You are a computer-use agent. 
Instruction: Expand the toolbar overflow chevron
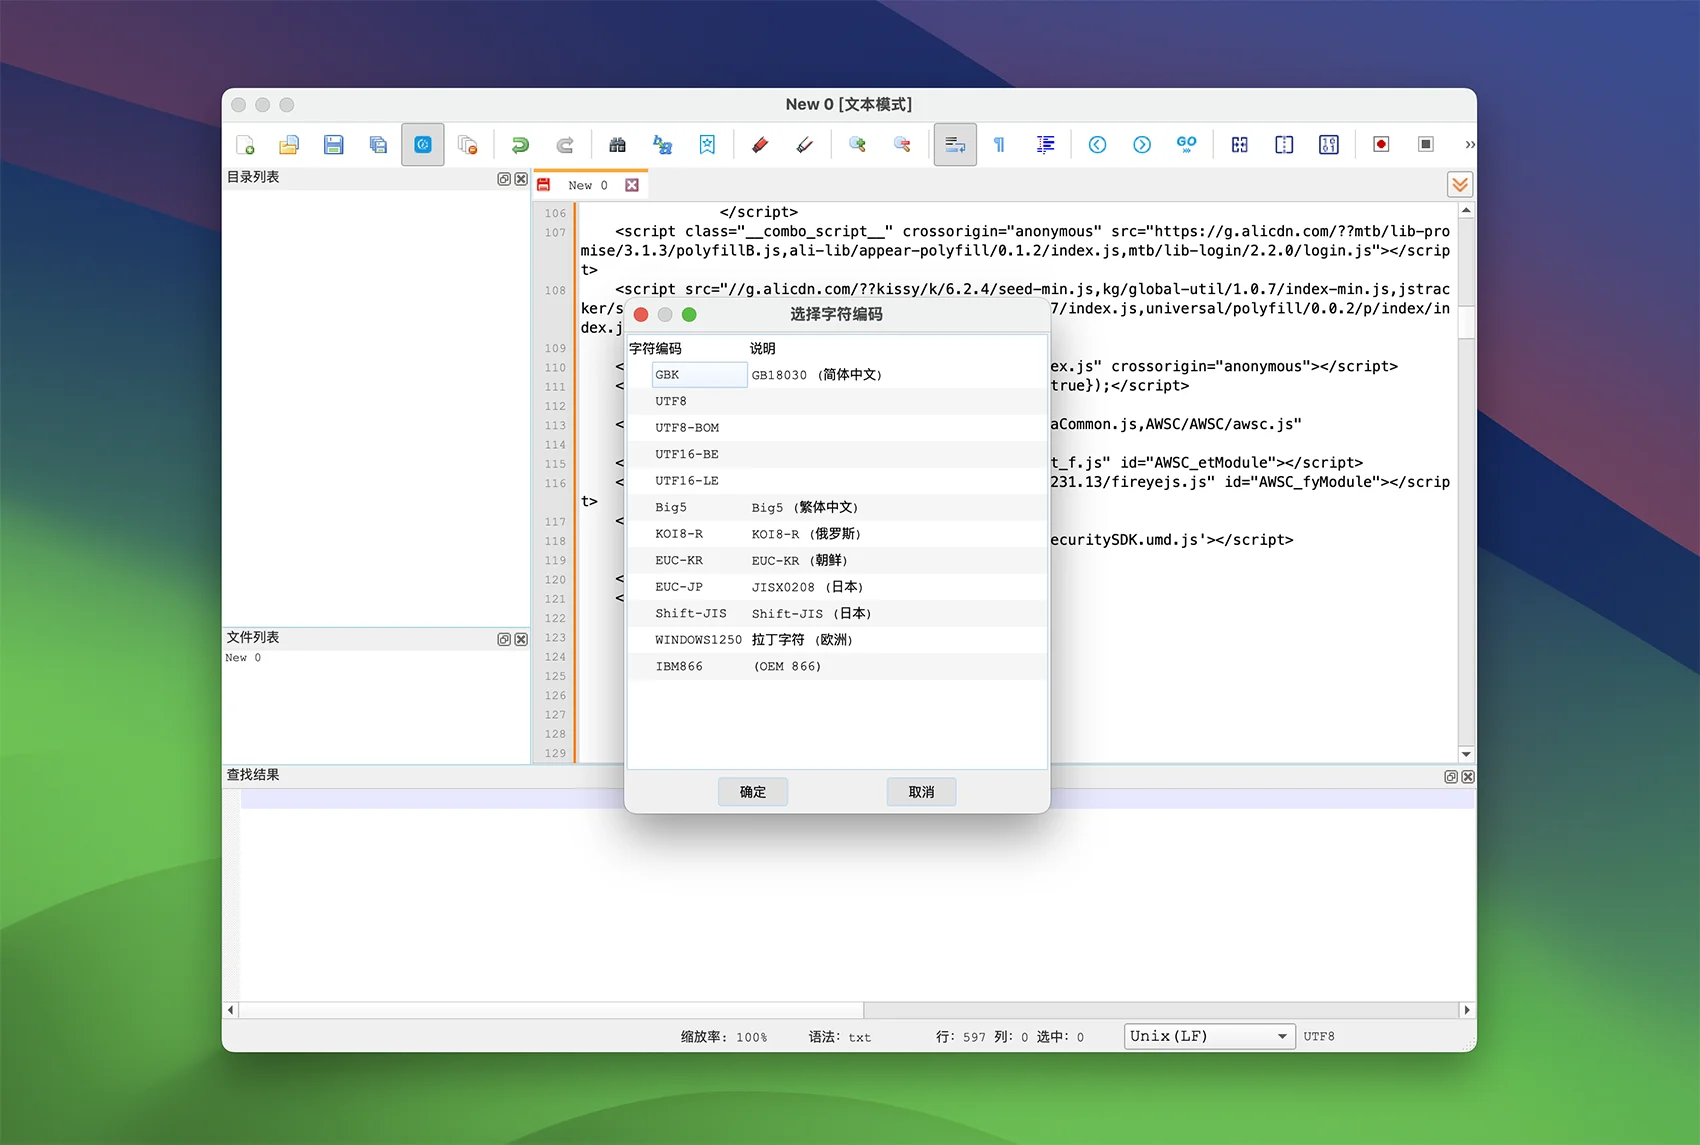[x=1469, y=145]
